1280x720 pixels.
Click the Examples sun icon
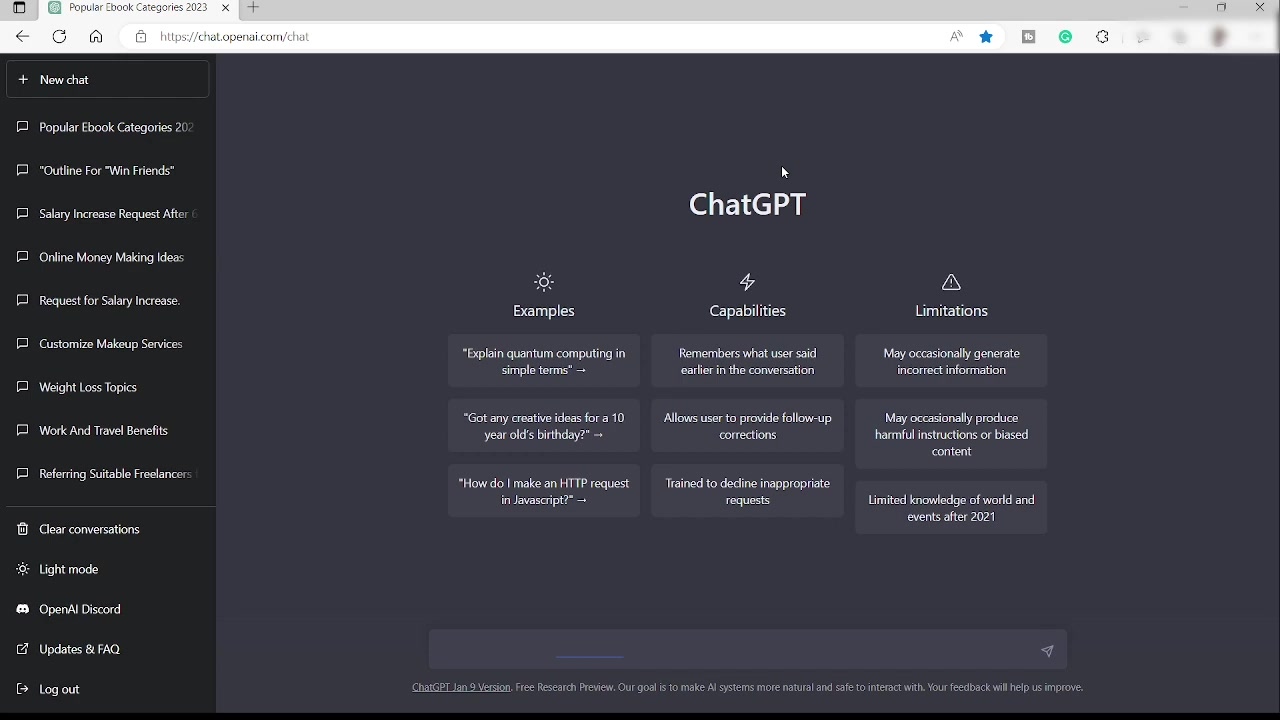tap(544, 282)
